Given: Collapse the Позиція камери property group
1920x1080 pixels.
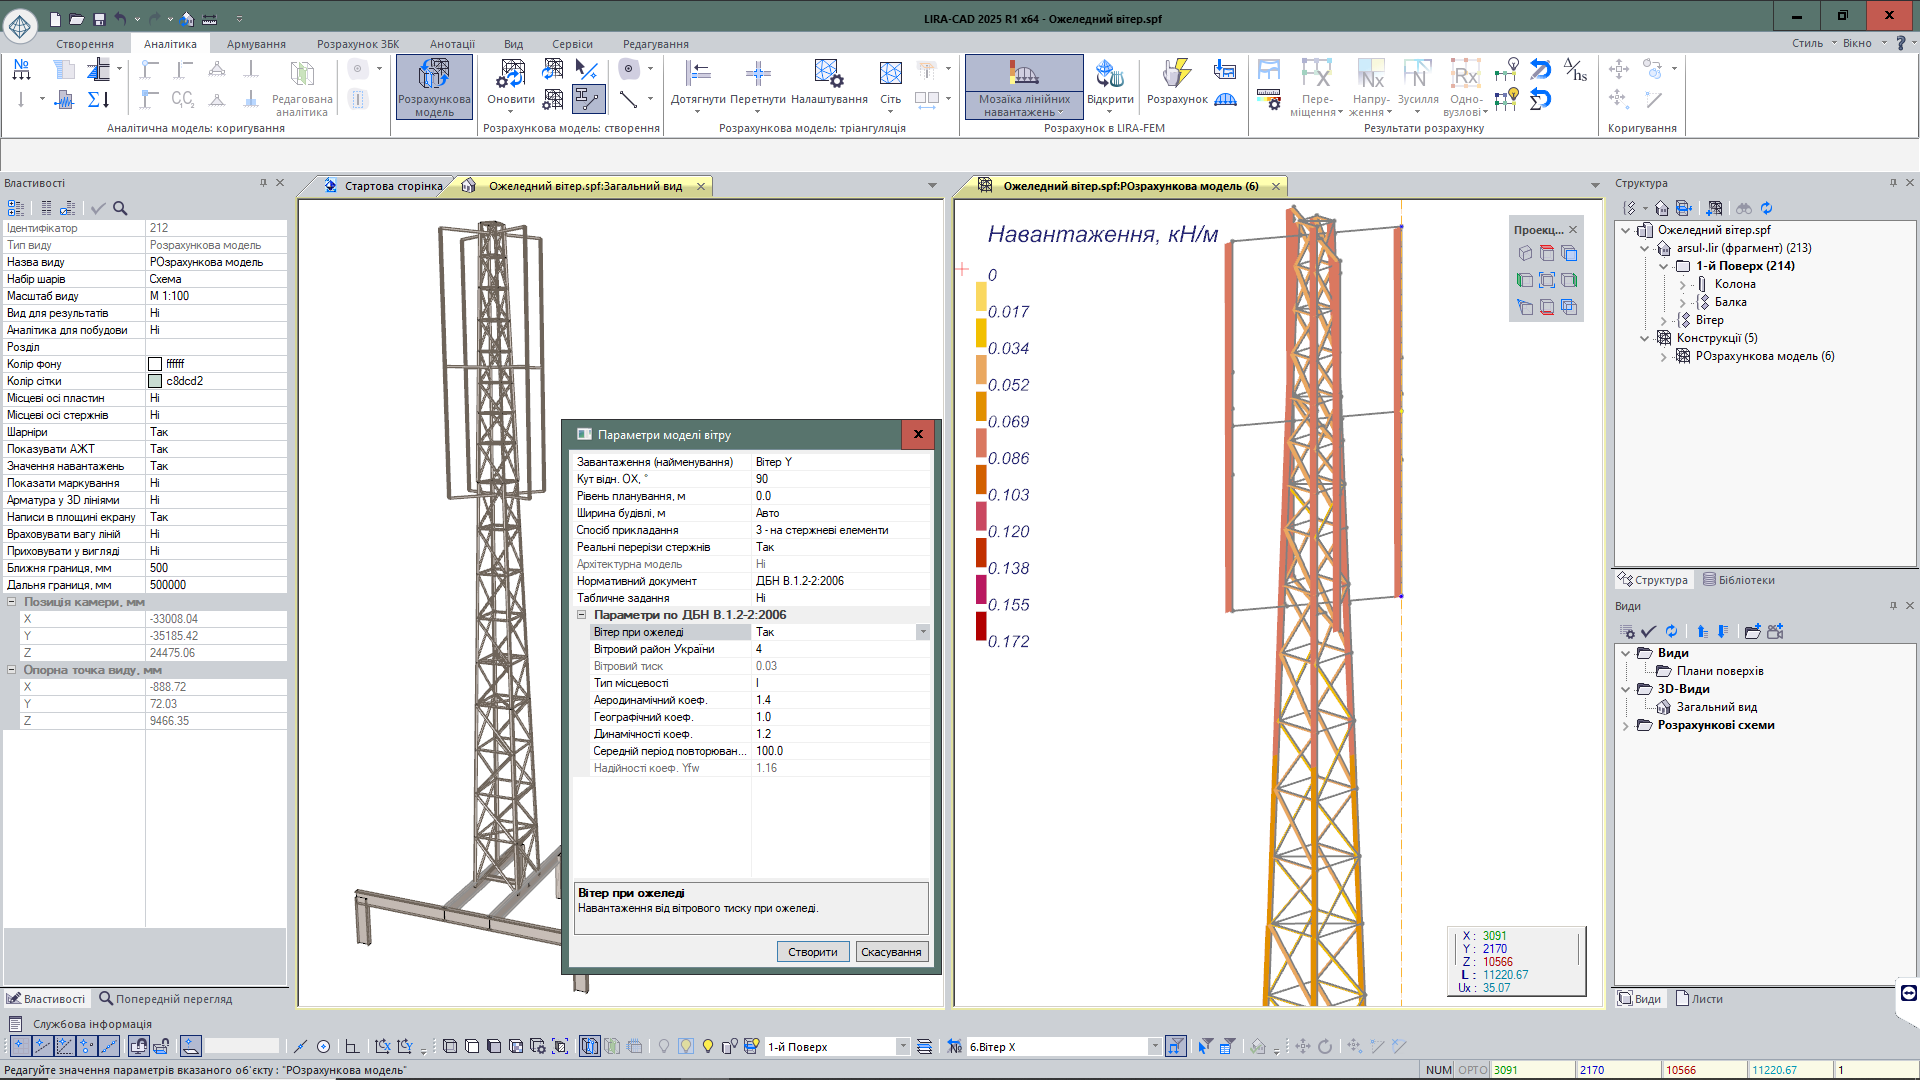Looking at the screenshot, I should (x=12, y=602).
